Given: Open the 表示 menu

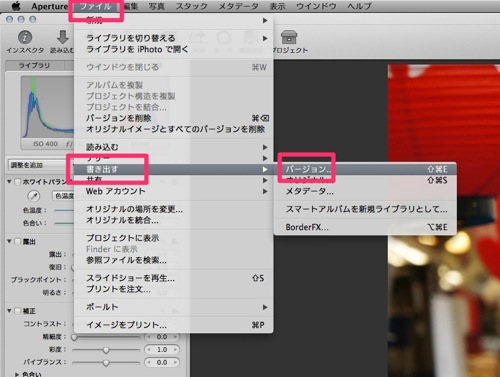Looking at the screenshot, I should [277, 6].
